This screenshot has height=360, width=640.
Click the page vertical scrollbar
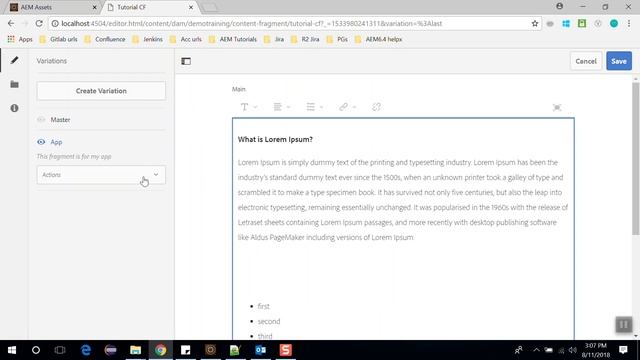pos(636,158)
